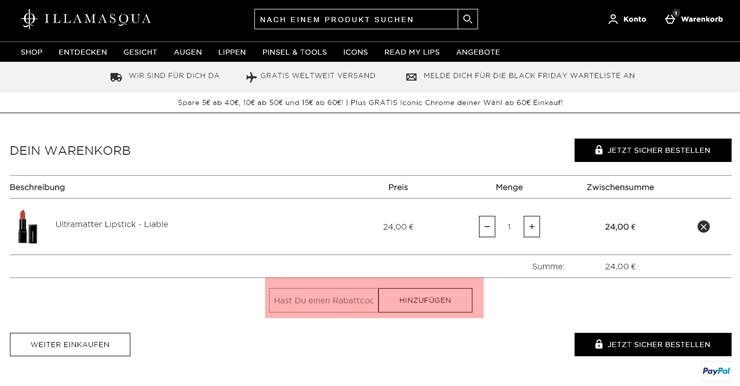The width and height of the screenshot is (740, 386).
Task: Click the airplane shipping icon
Action: pyautogui.click(x=251, y=76)
